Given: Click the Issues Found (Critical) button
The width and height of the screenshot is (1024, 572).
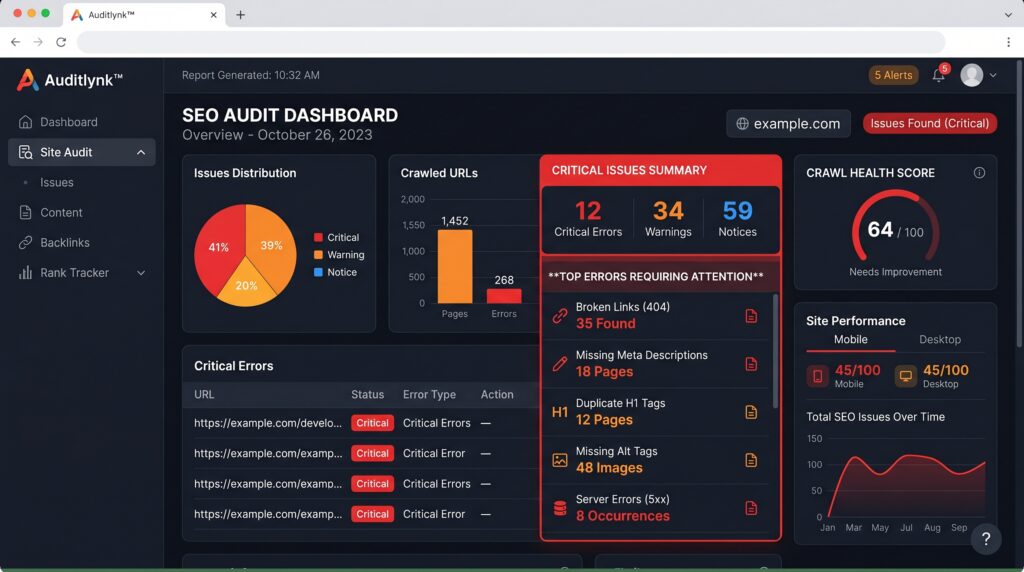Looking at the screenshot, I should pos(929,123).
